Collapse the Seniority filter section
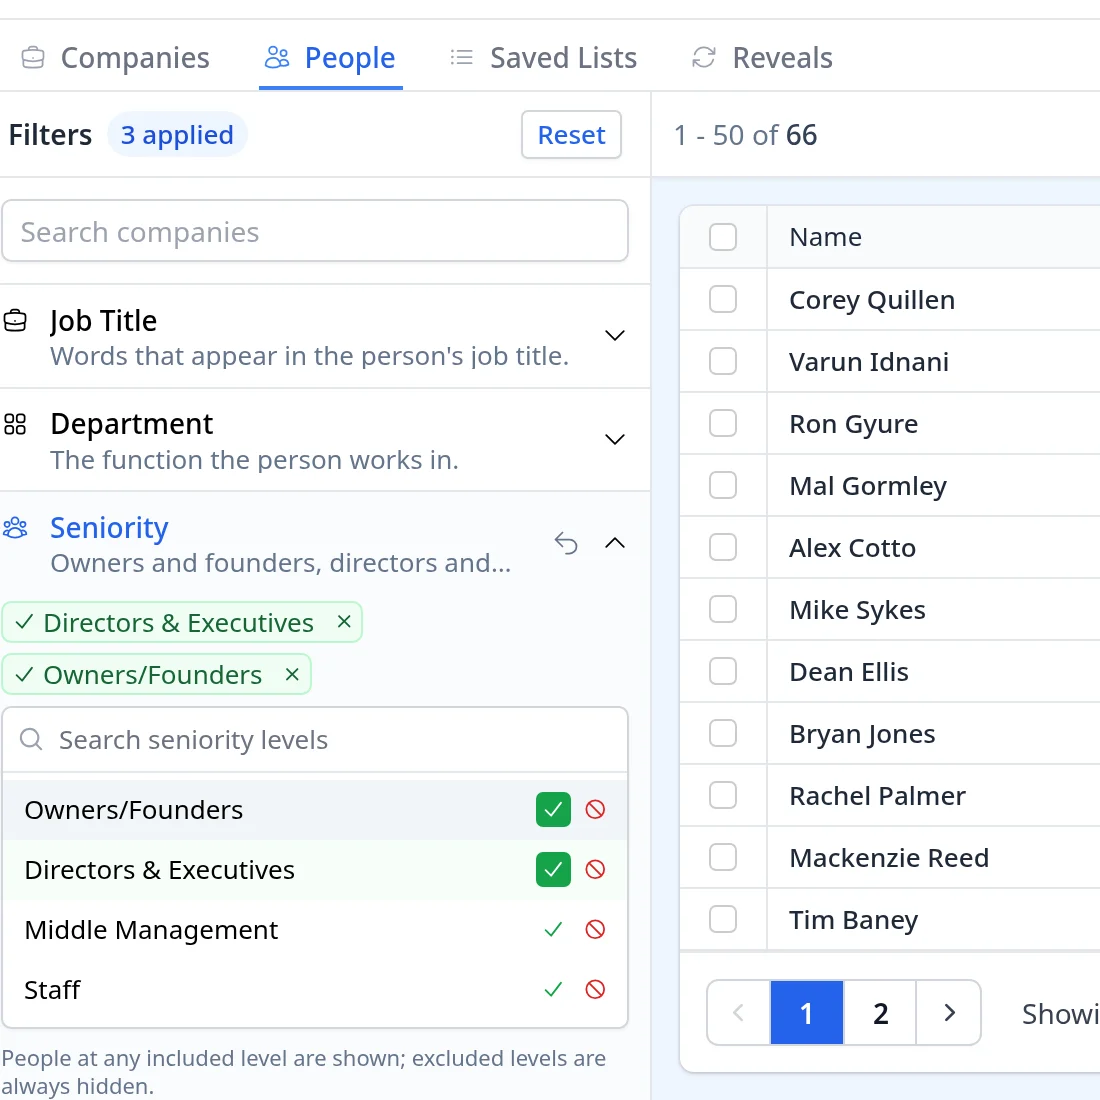1100x1100 pixels. (x=615, y=543)
